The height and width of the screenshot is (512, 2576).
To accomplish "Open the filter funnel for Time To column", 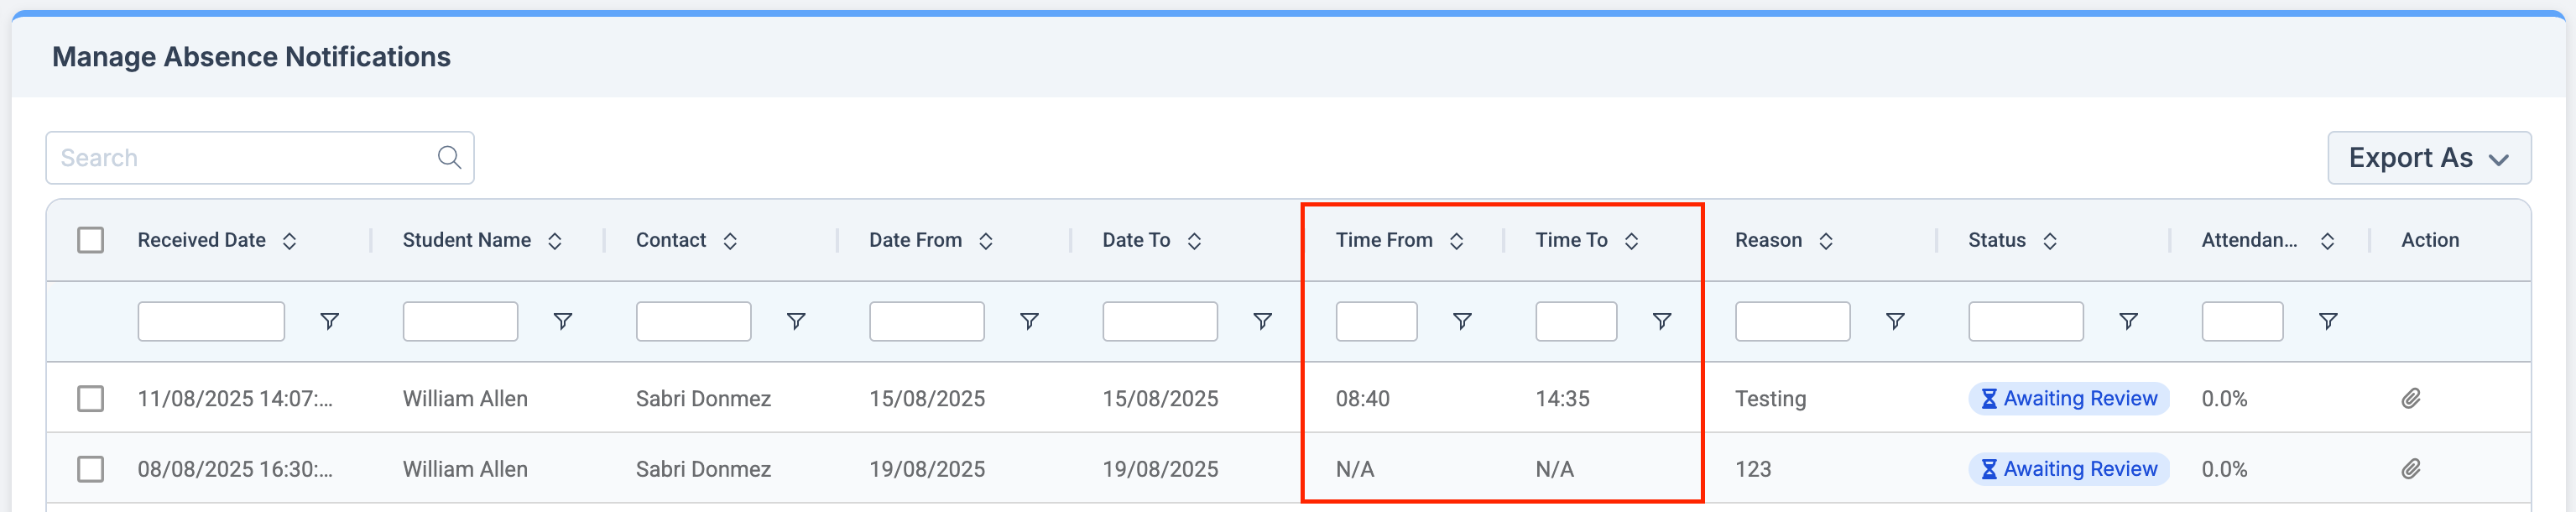I will [x=1662, y=321].
